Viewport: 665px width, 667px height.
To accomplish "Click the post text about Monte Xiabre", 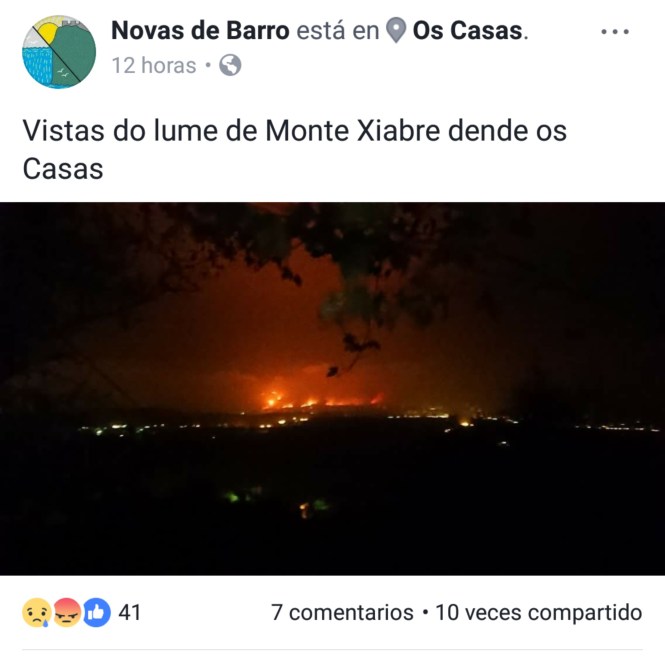I will tap(294, 149).
